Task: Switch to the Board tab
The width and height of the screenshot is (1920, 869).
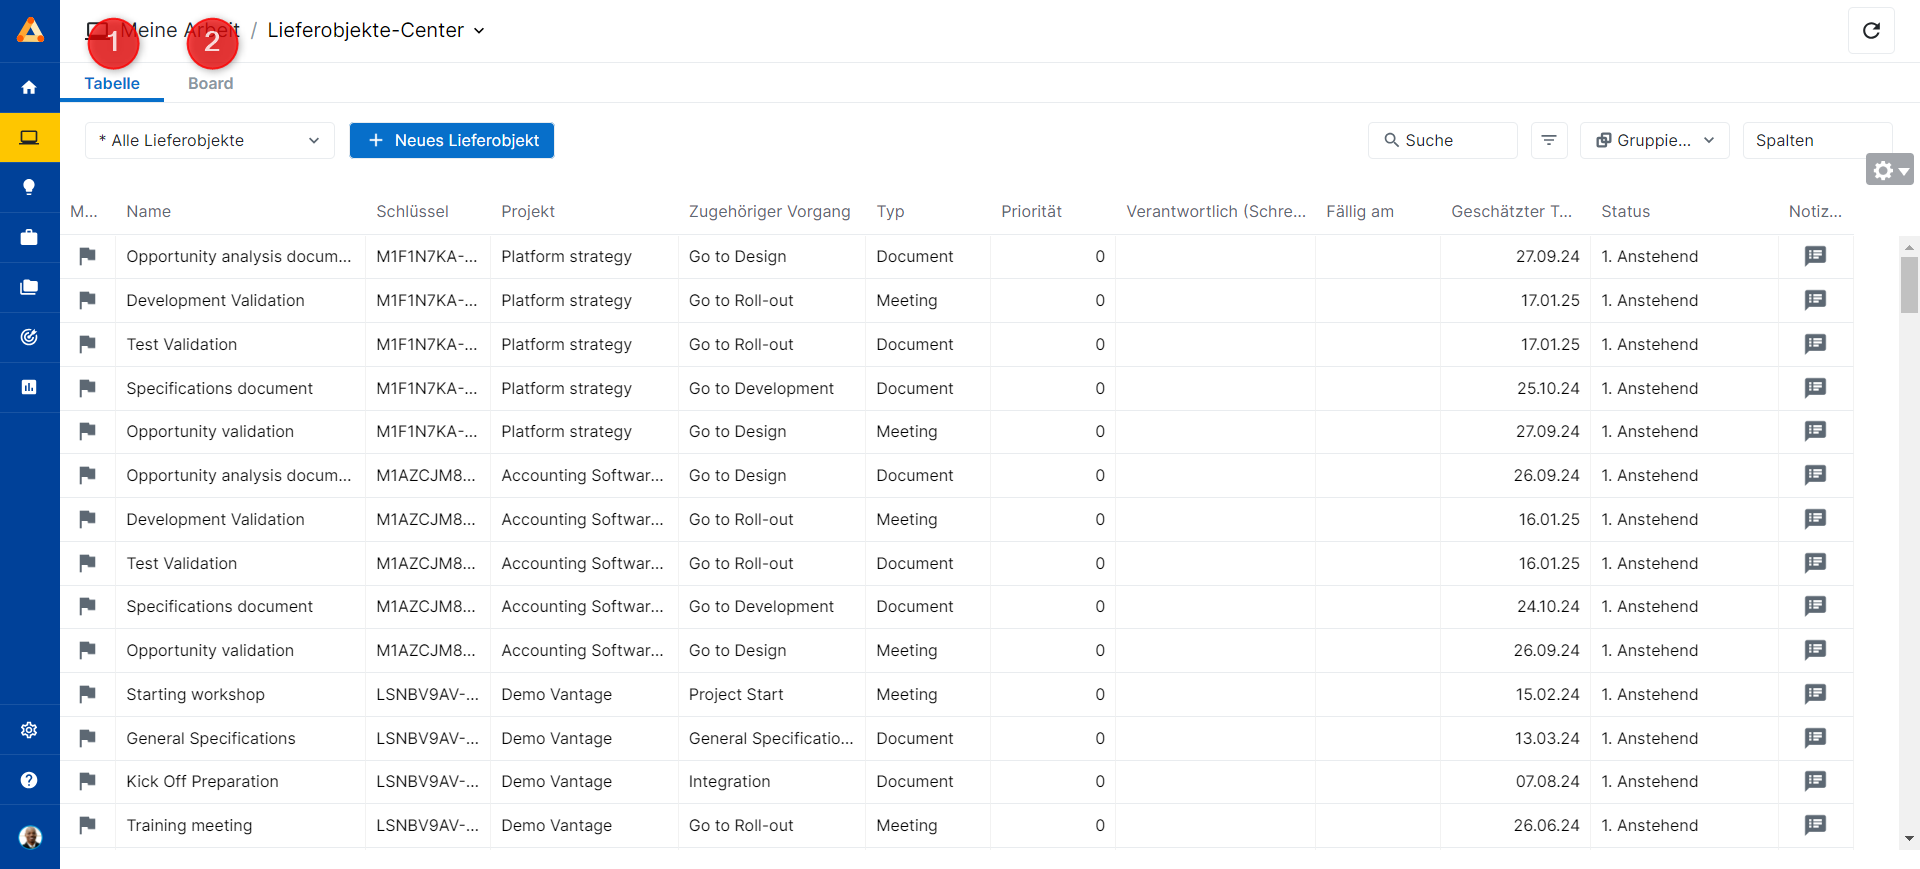Action: [x=210, y=84]
